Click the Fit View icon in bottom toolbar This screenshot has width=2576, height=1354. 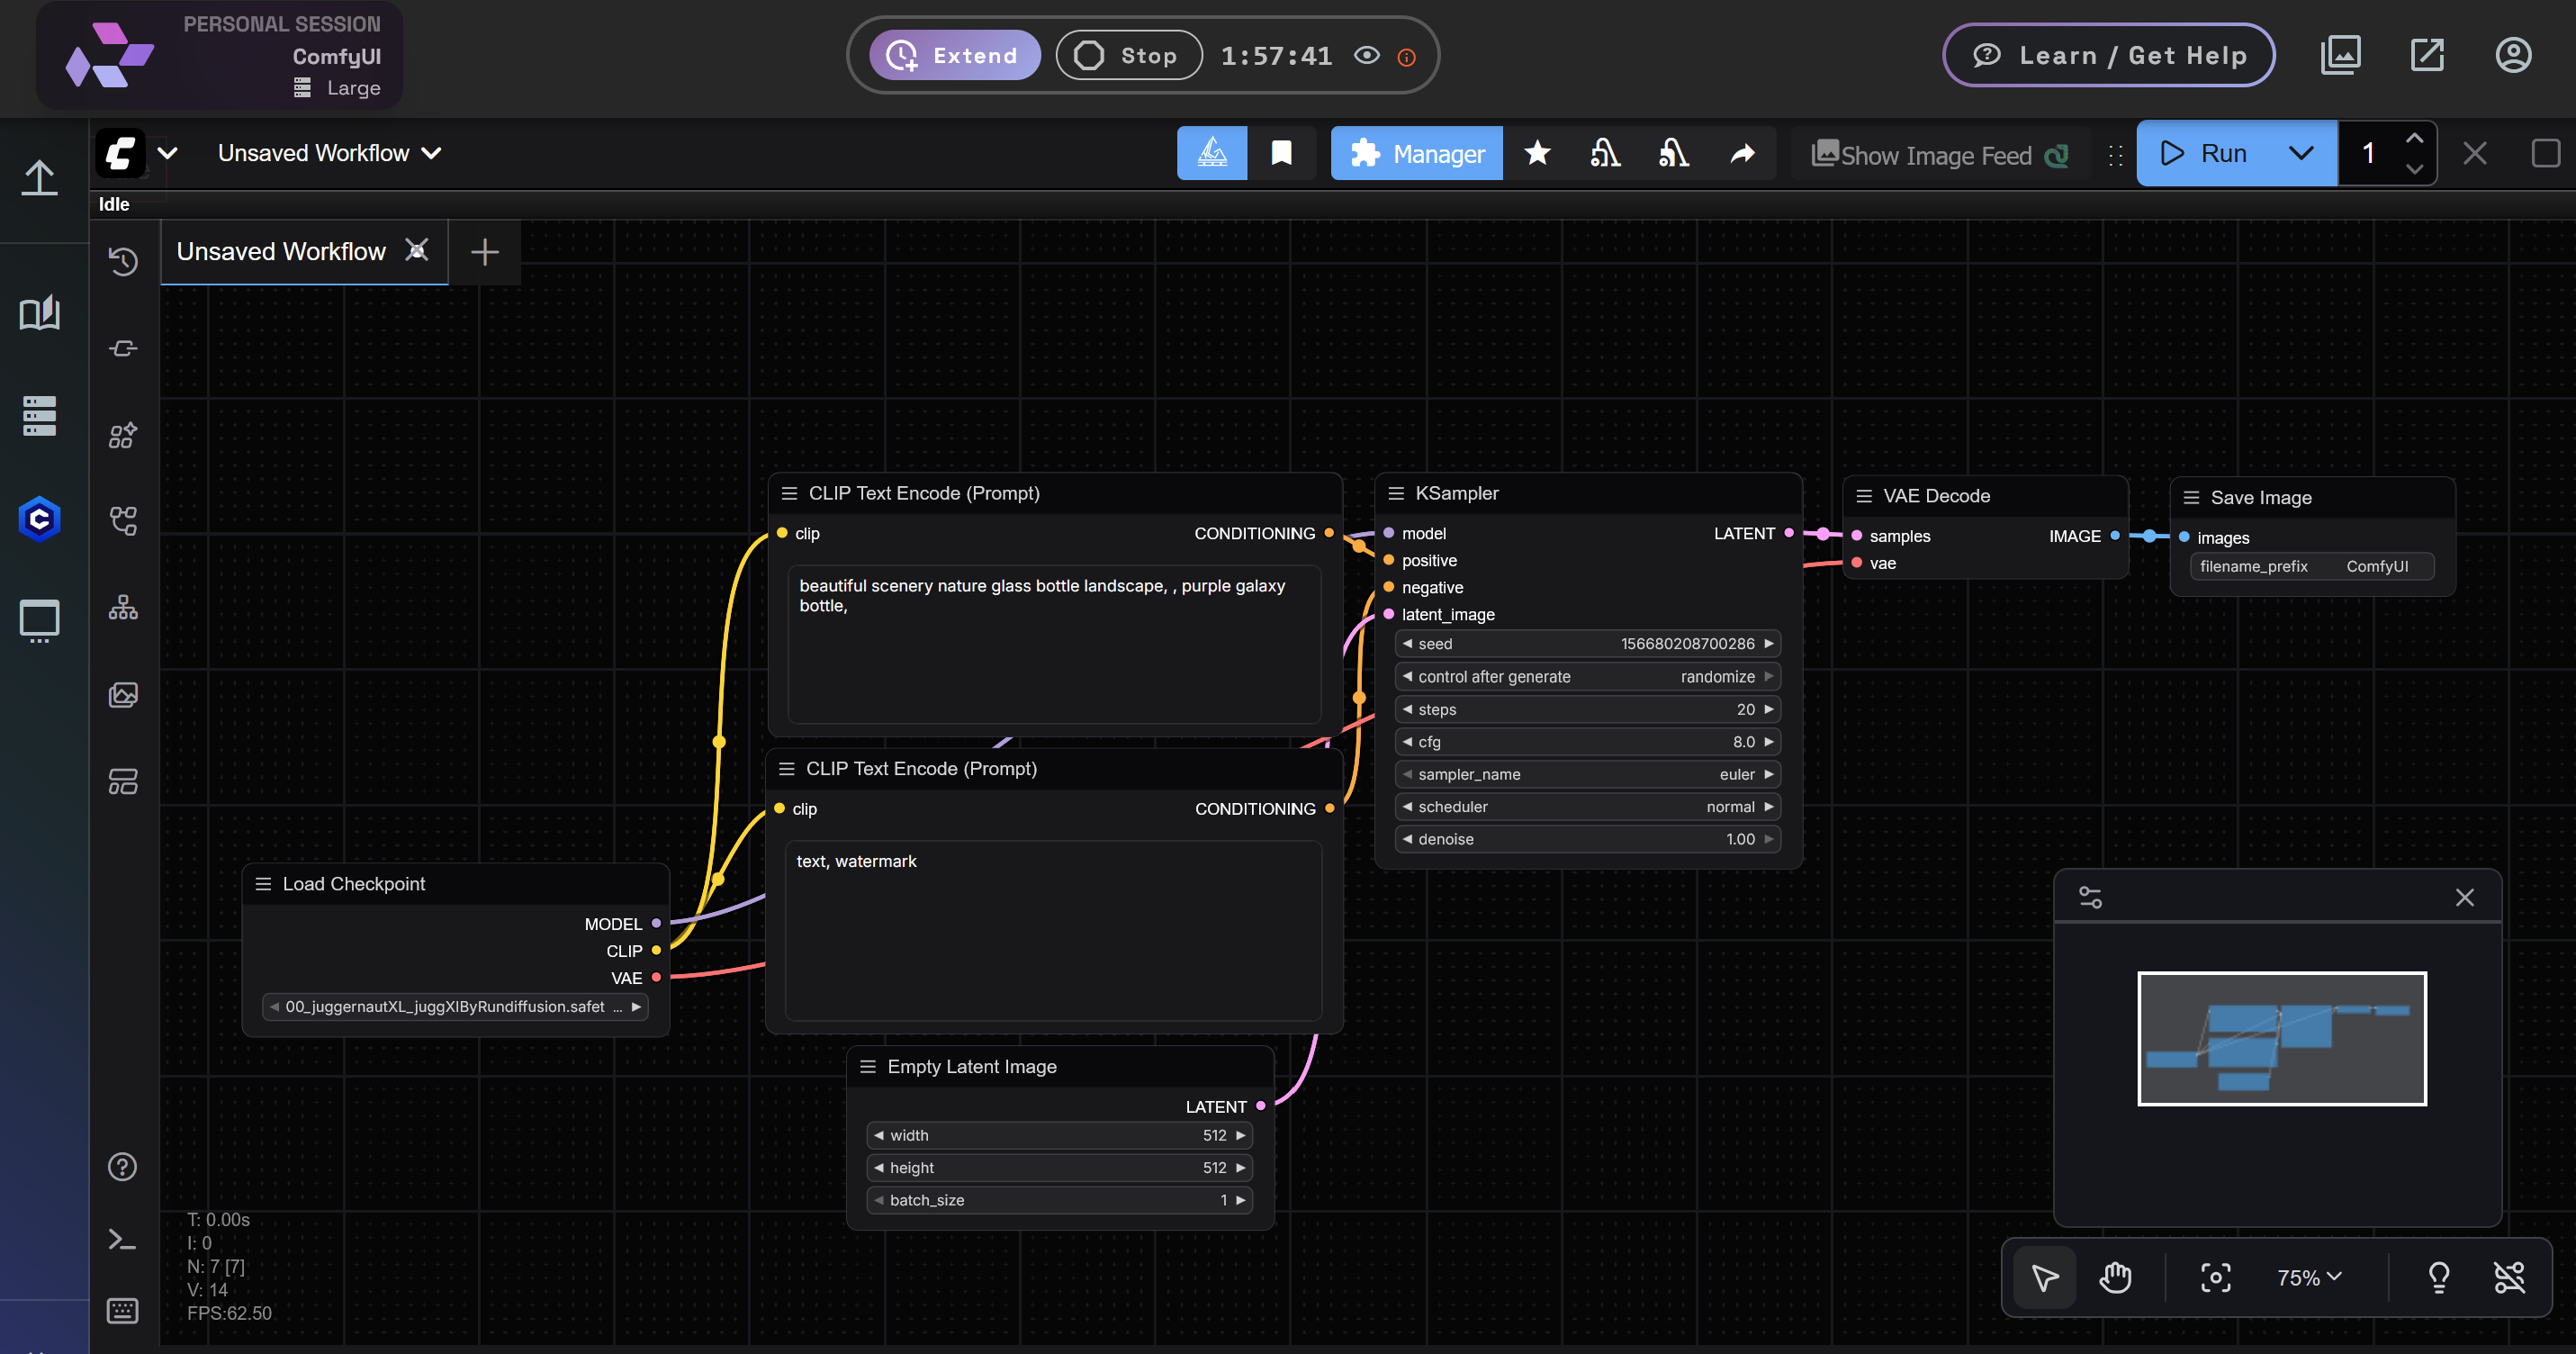tap(2216, 1277)
